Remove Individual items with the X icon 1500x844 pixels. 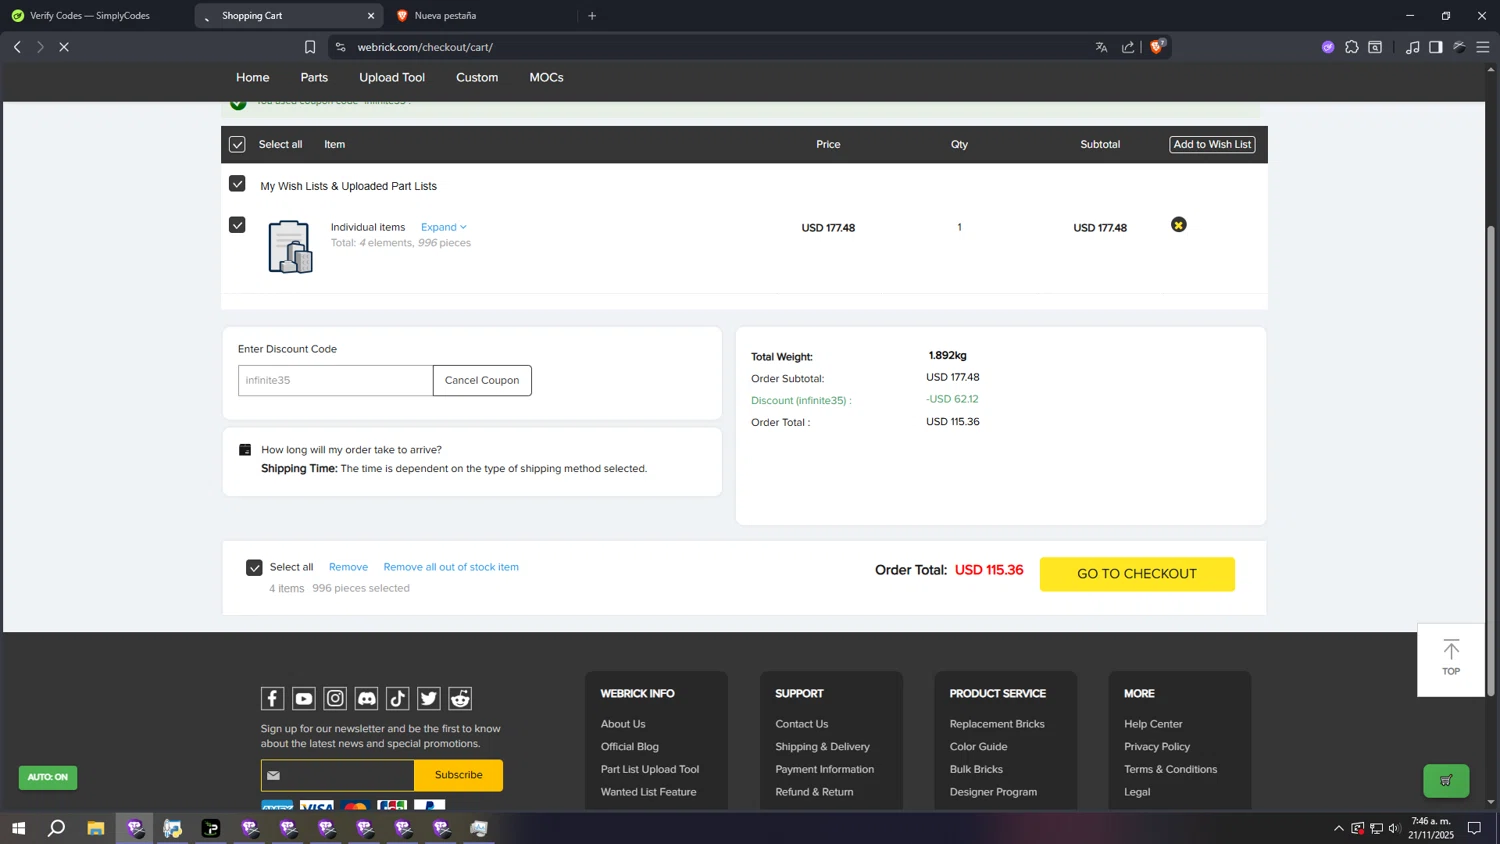1179,225
